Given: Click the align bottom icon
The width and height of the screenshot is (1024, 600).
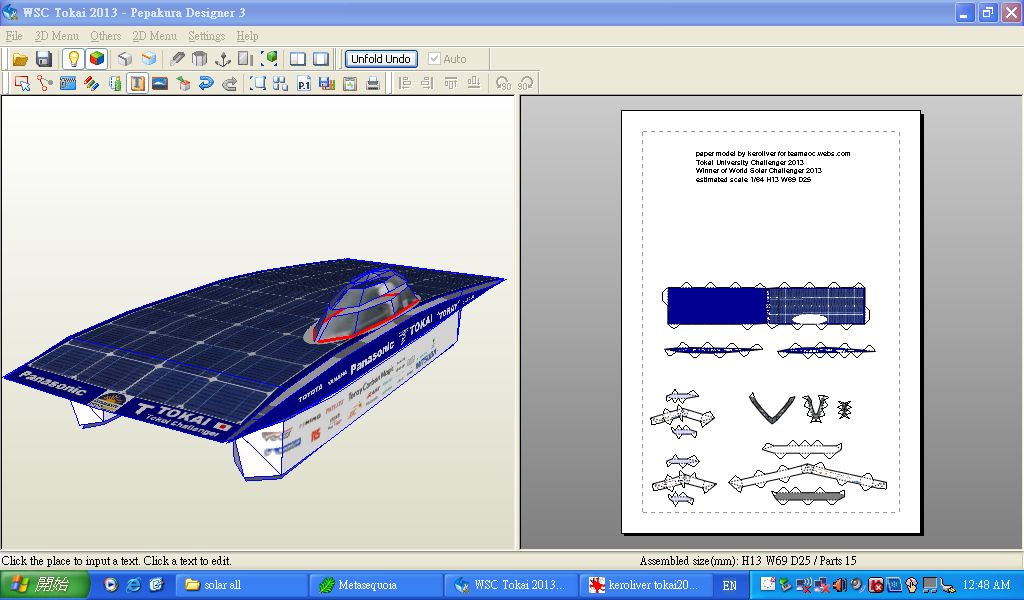Looking at the screenshot, I should tap(474, 84).
